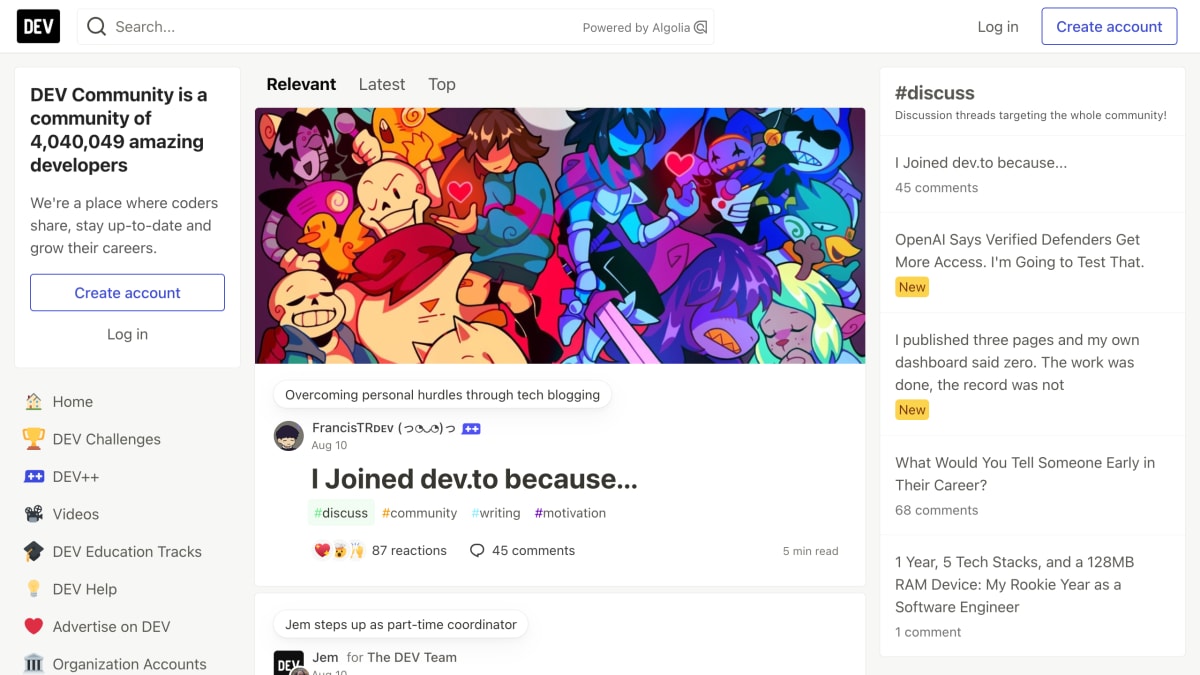This screenshot has height=675, width=1200.
Task: Switch to the Relevant feed tab
Action: (x=301, y=84)
